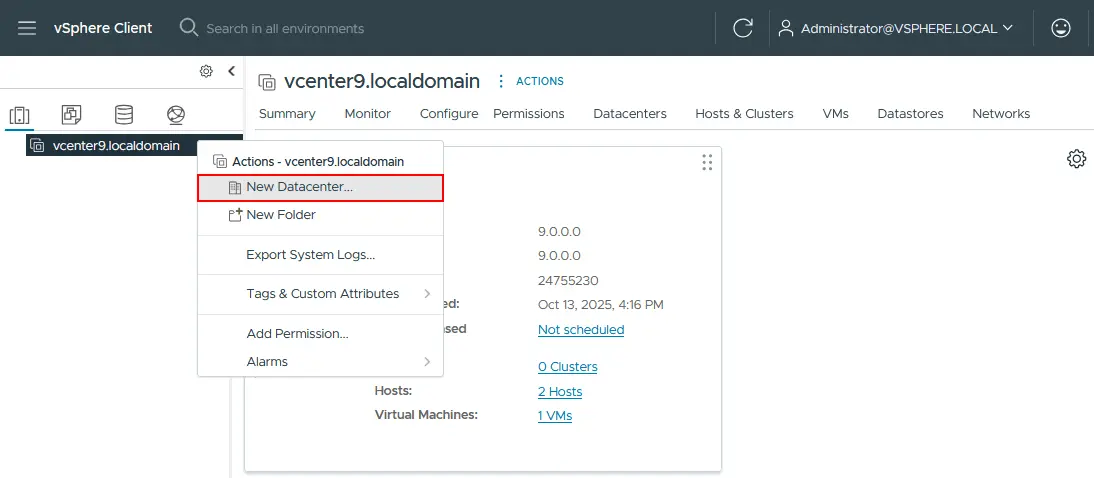Image resolution: width=1094 pixels, height=478 pixels.
Task: Open the smiley feedback icon
Action: click(x=1061, y=28)
